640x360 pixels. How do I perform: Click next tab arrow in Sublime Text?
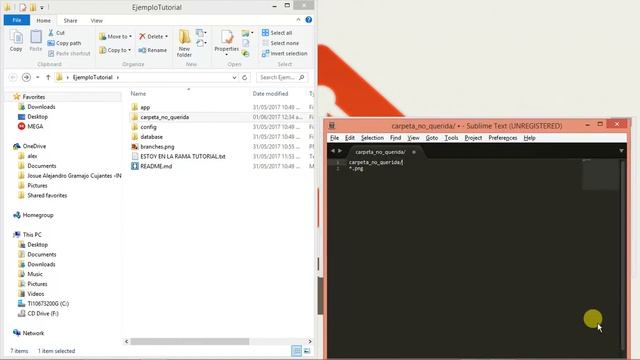point(340,151)
